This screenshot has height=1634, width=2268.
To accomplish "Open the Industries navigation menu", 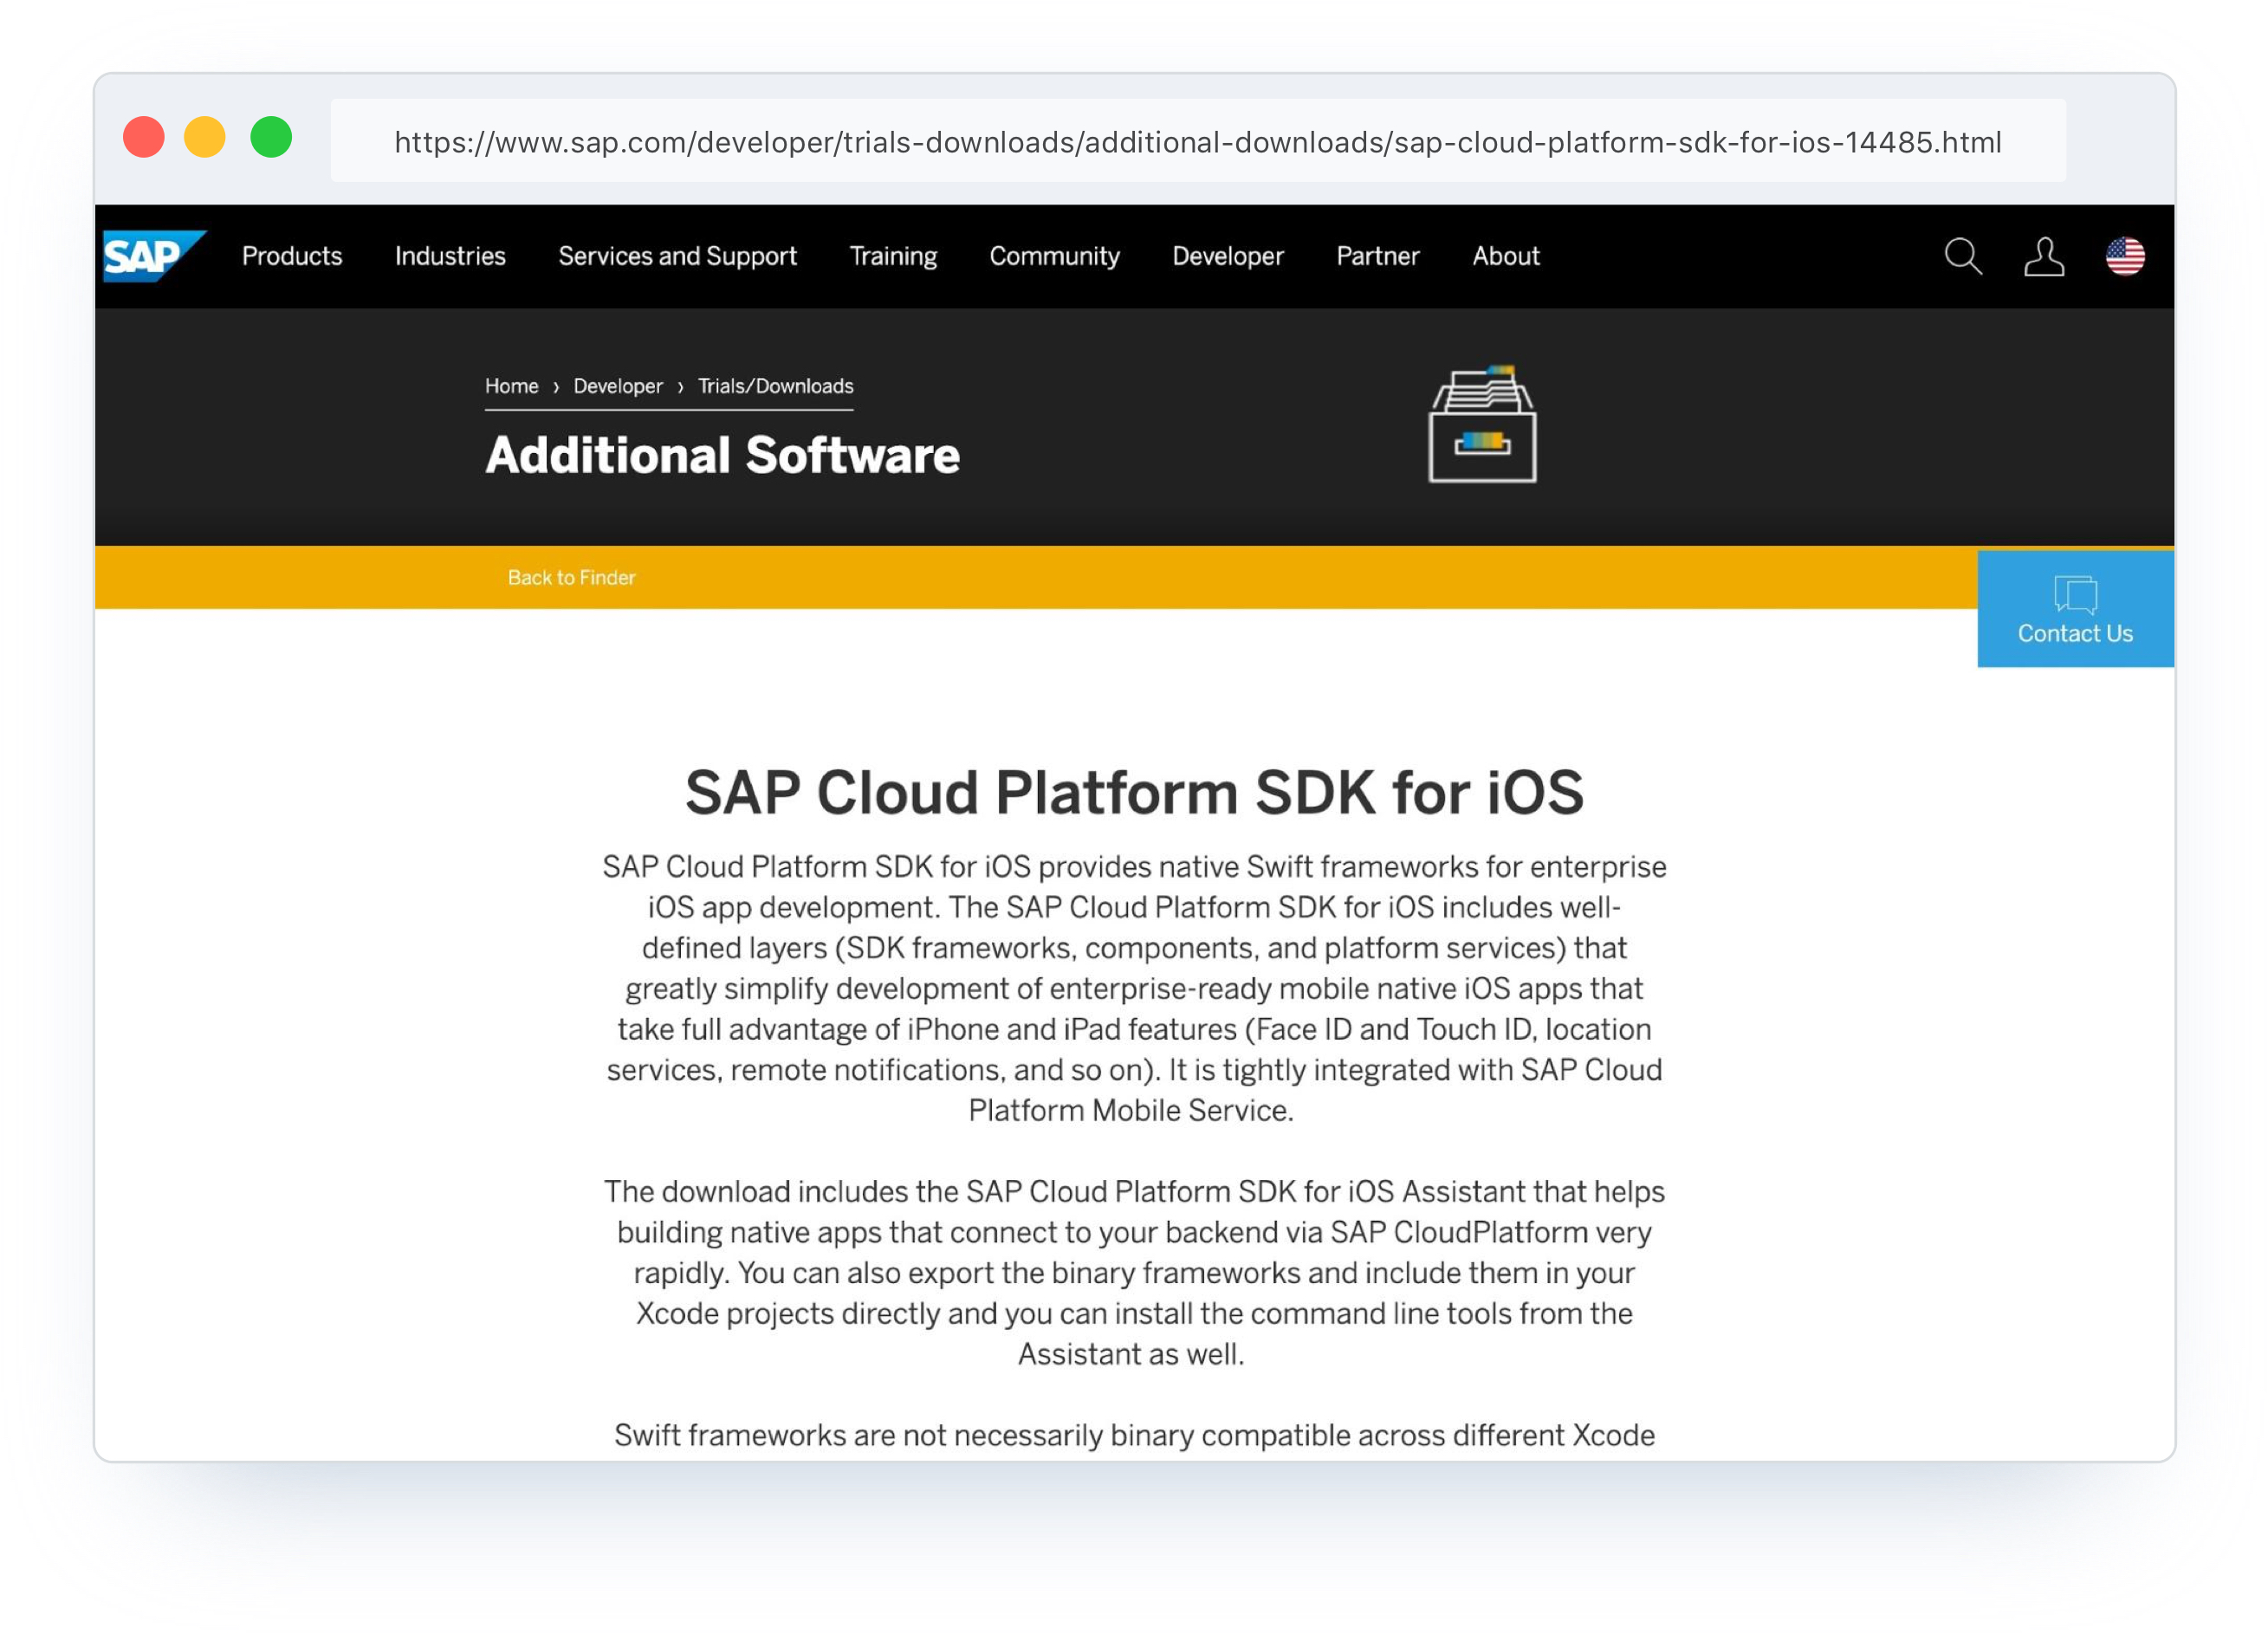I will tap(449, 257).
